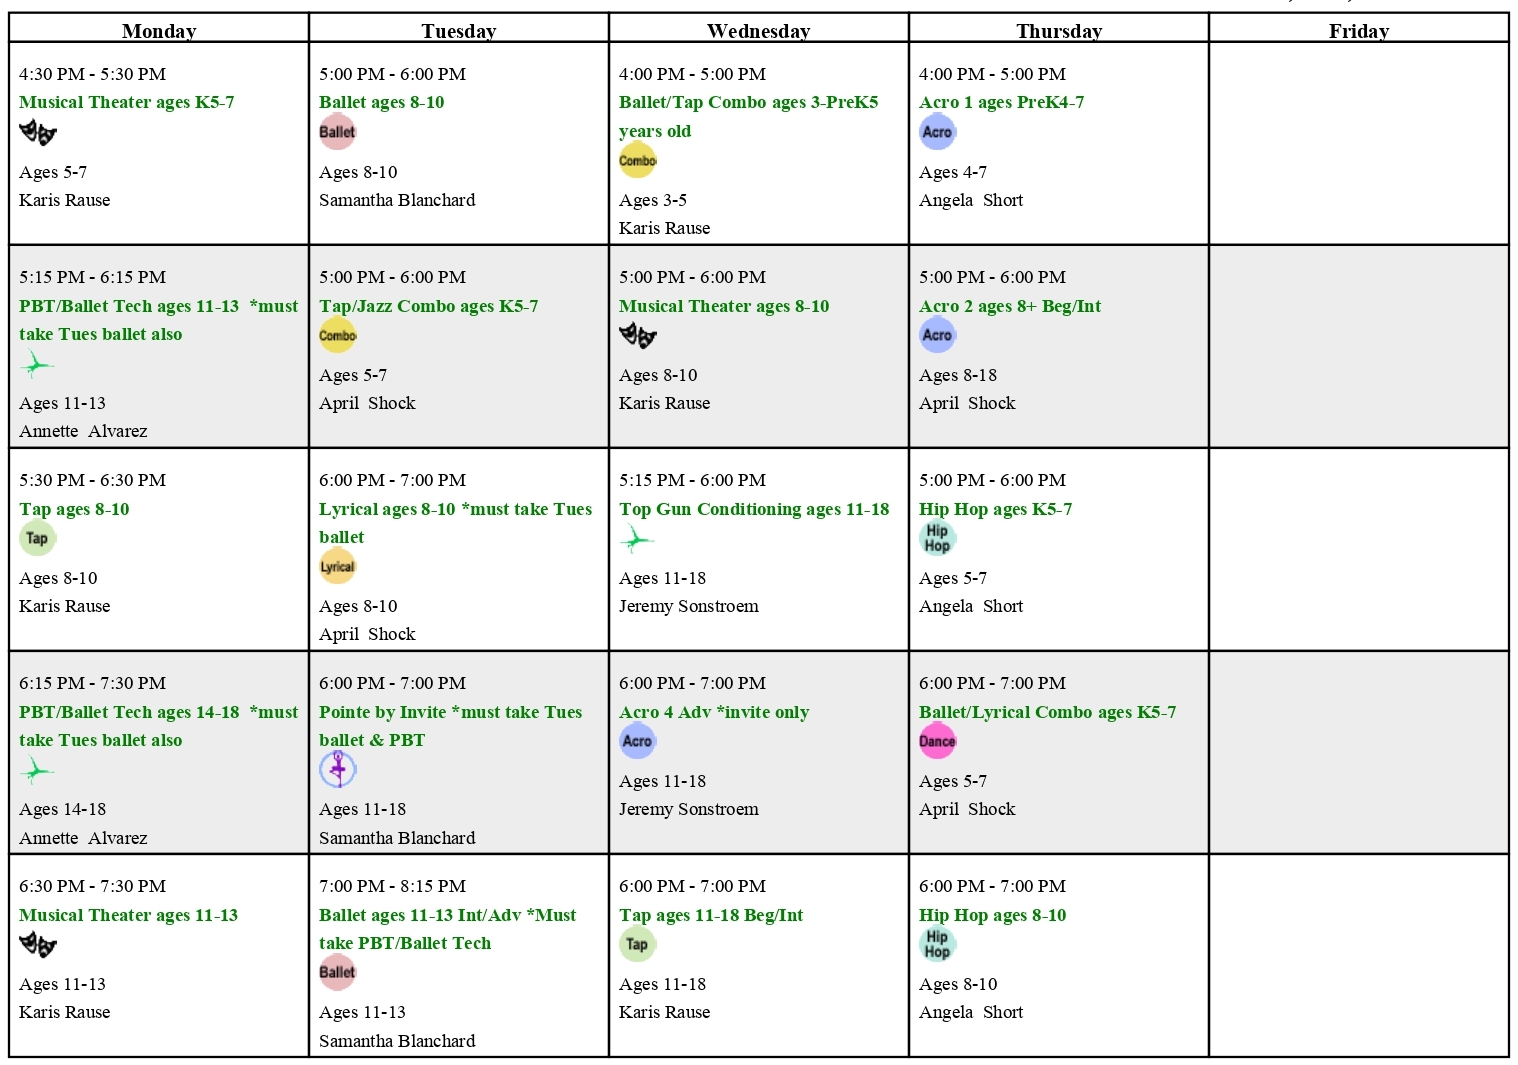1518x1065 pixels.
Task: Click the blue Acro badge under Acro 1 ages PreK4-7
Action: click(x=937, y=132)
